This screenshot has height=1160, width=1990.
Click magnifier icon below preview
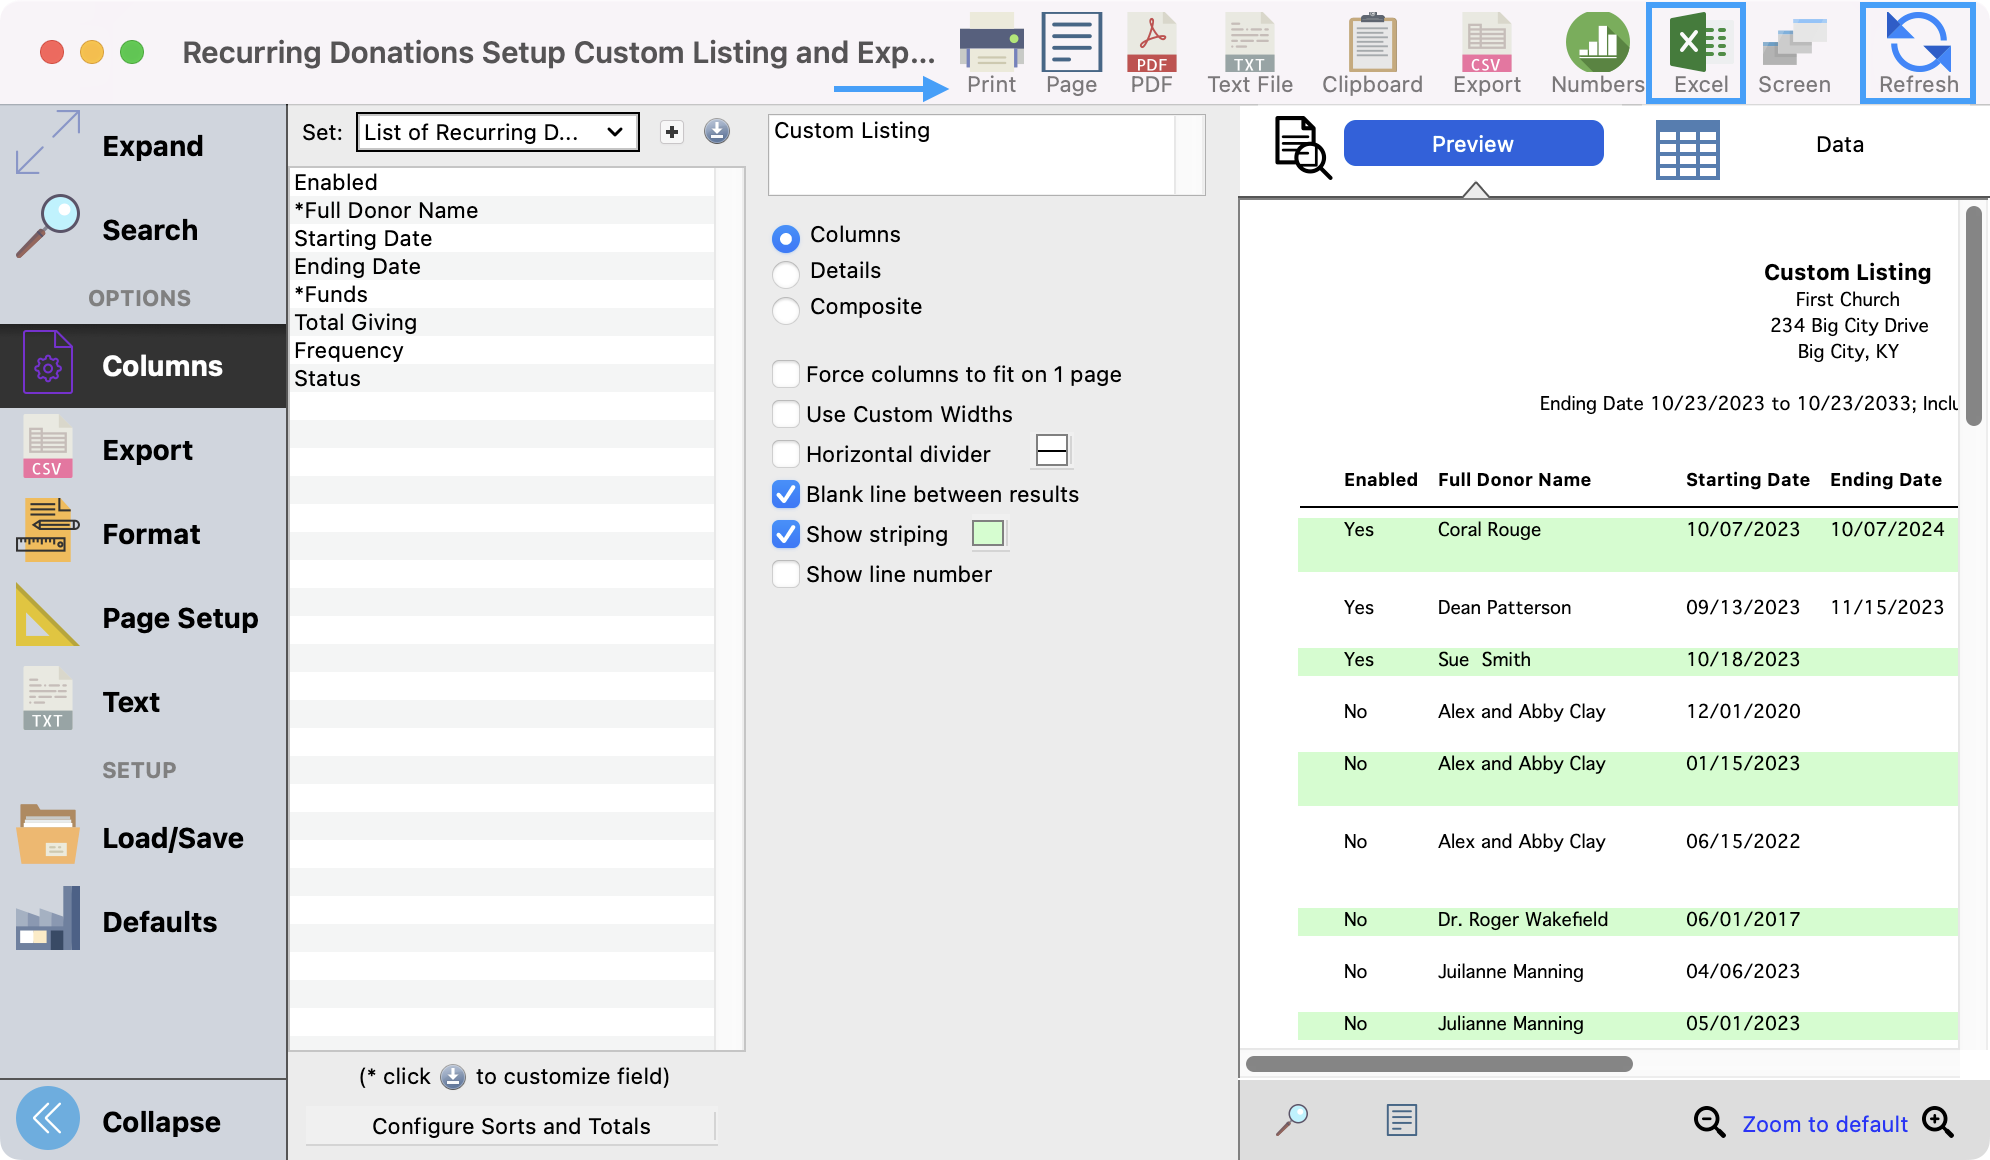click(1292, 1120)
